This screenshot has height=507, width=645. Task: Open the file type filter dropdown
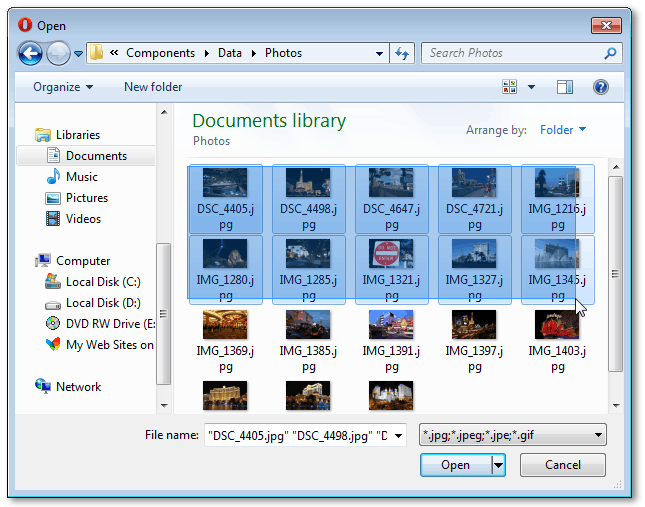pyautogui.click(x=513, y=435)
